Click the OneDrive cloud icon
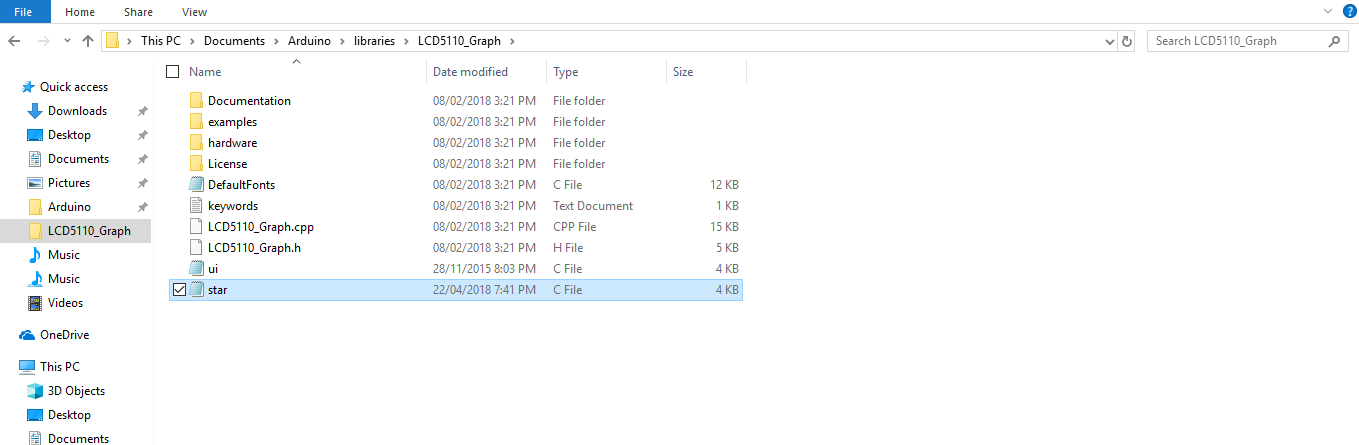1359x445 pixels. click(x=27, y=335)
